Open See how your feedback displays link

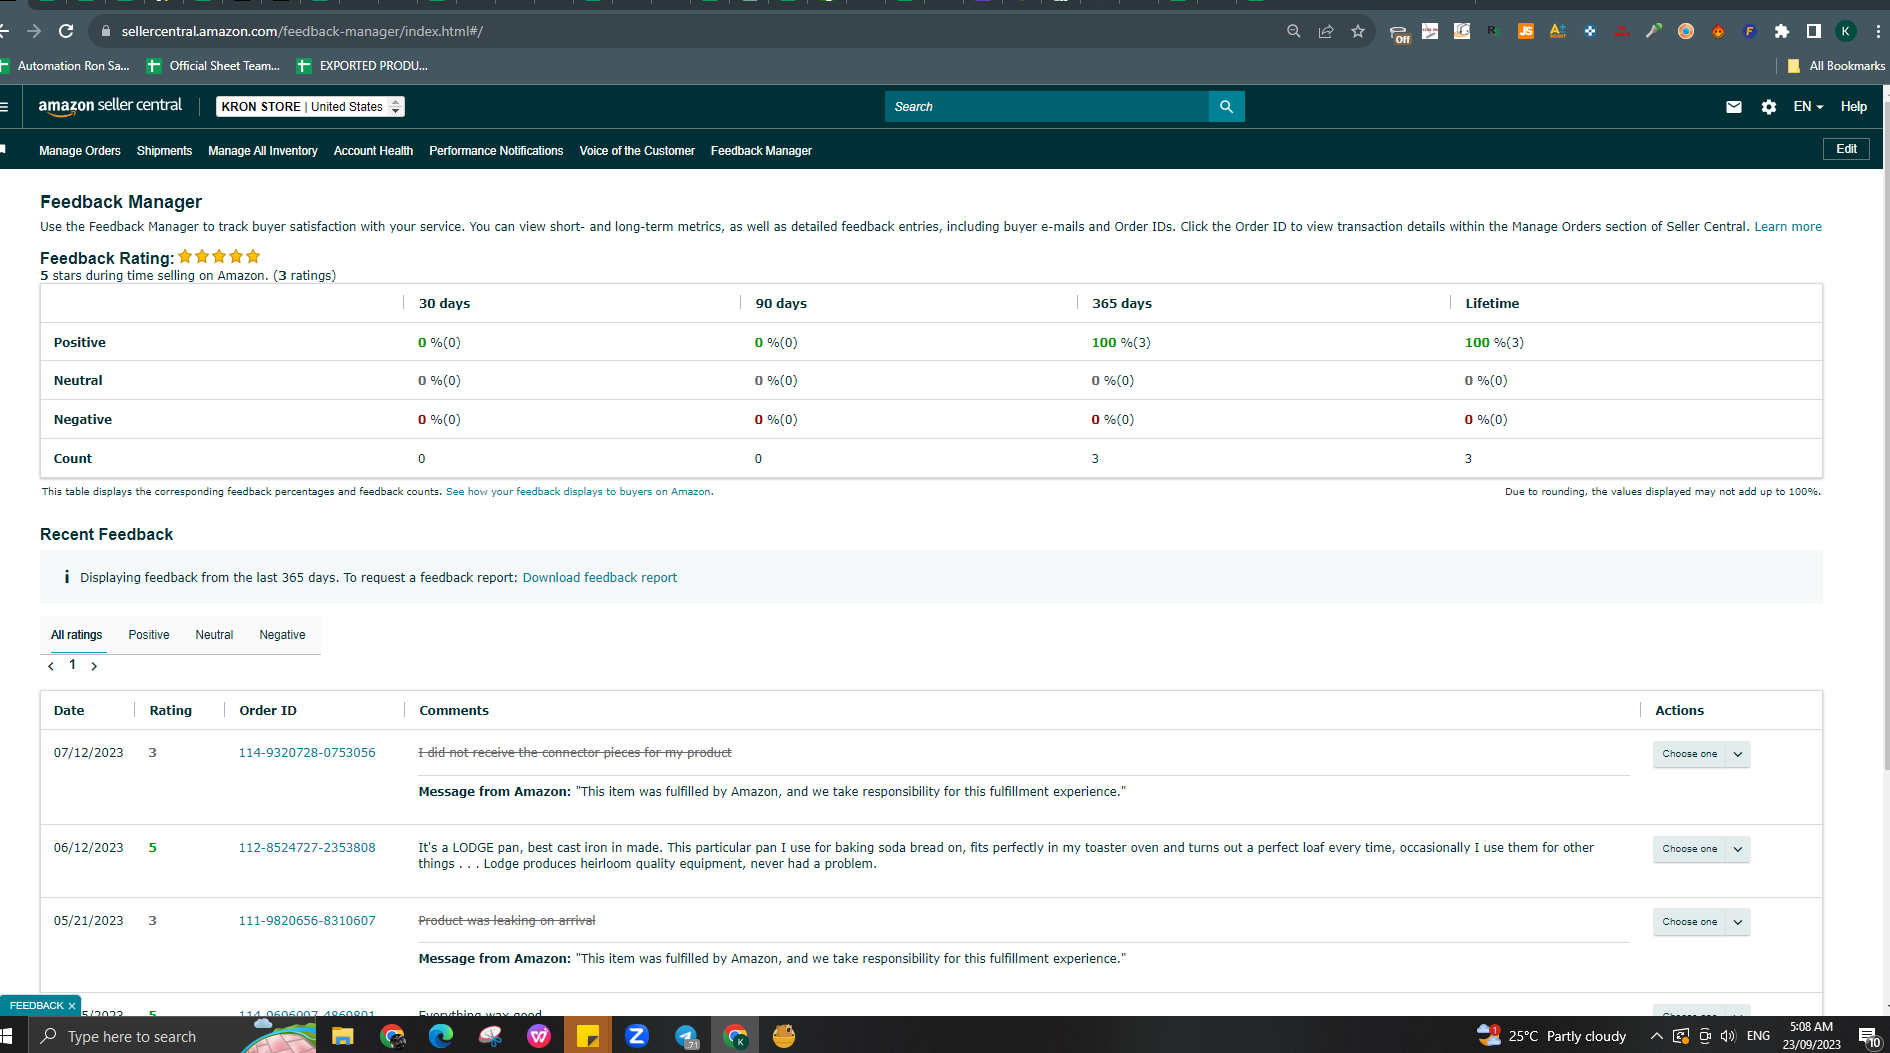pos(578,492)
